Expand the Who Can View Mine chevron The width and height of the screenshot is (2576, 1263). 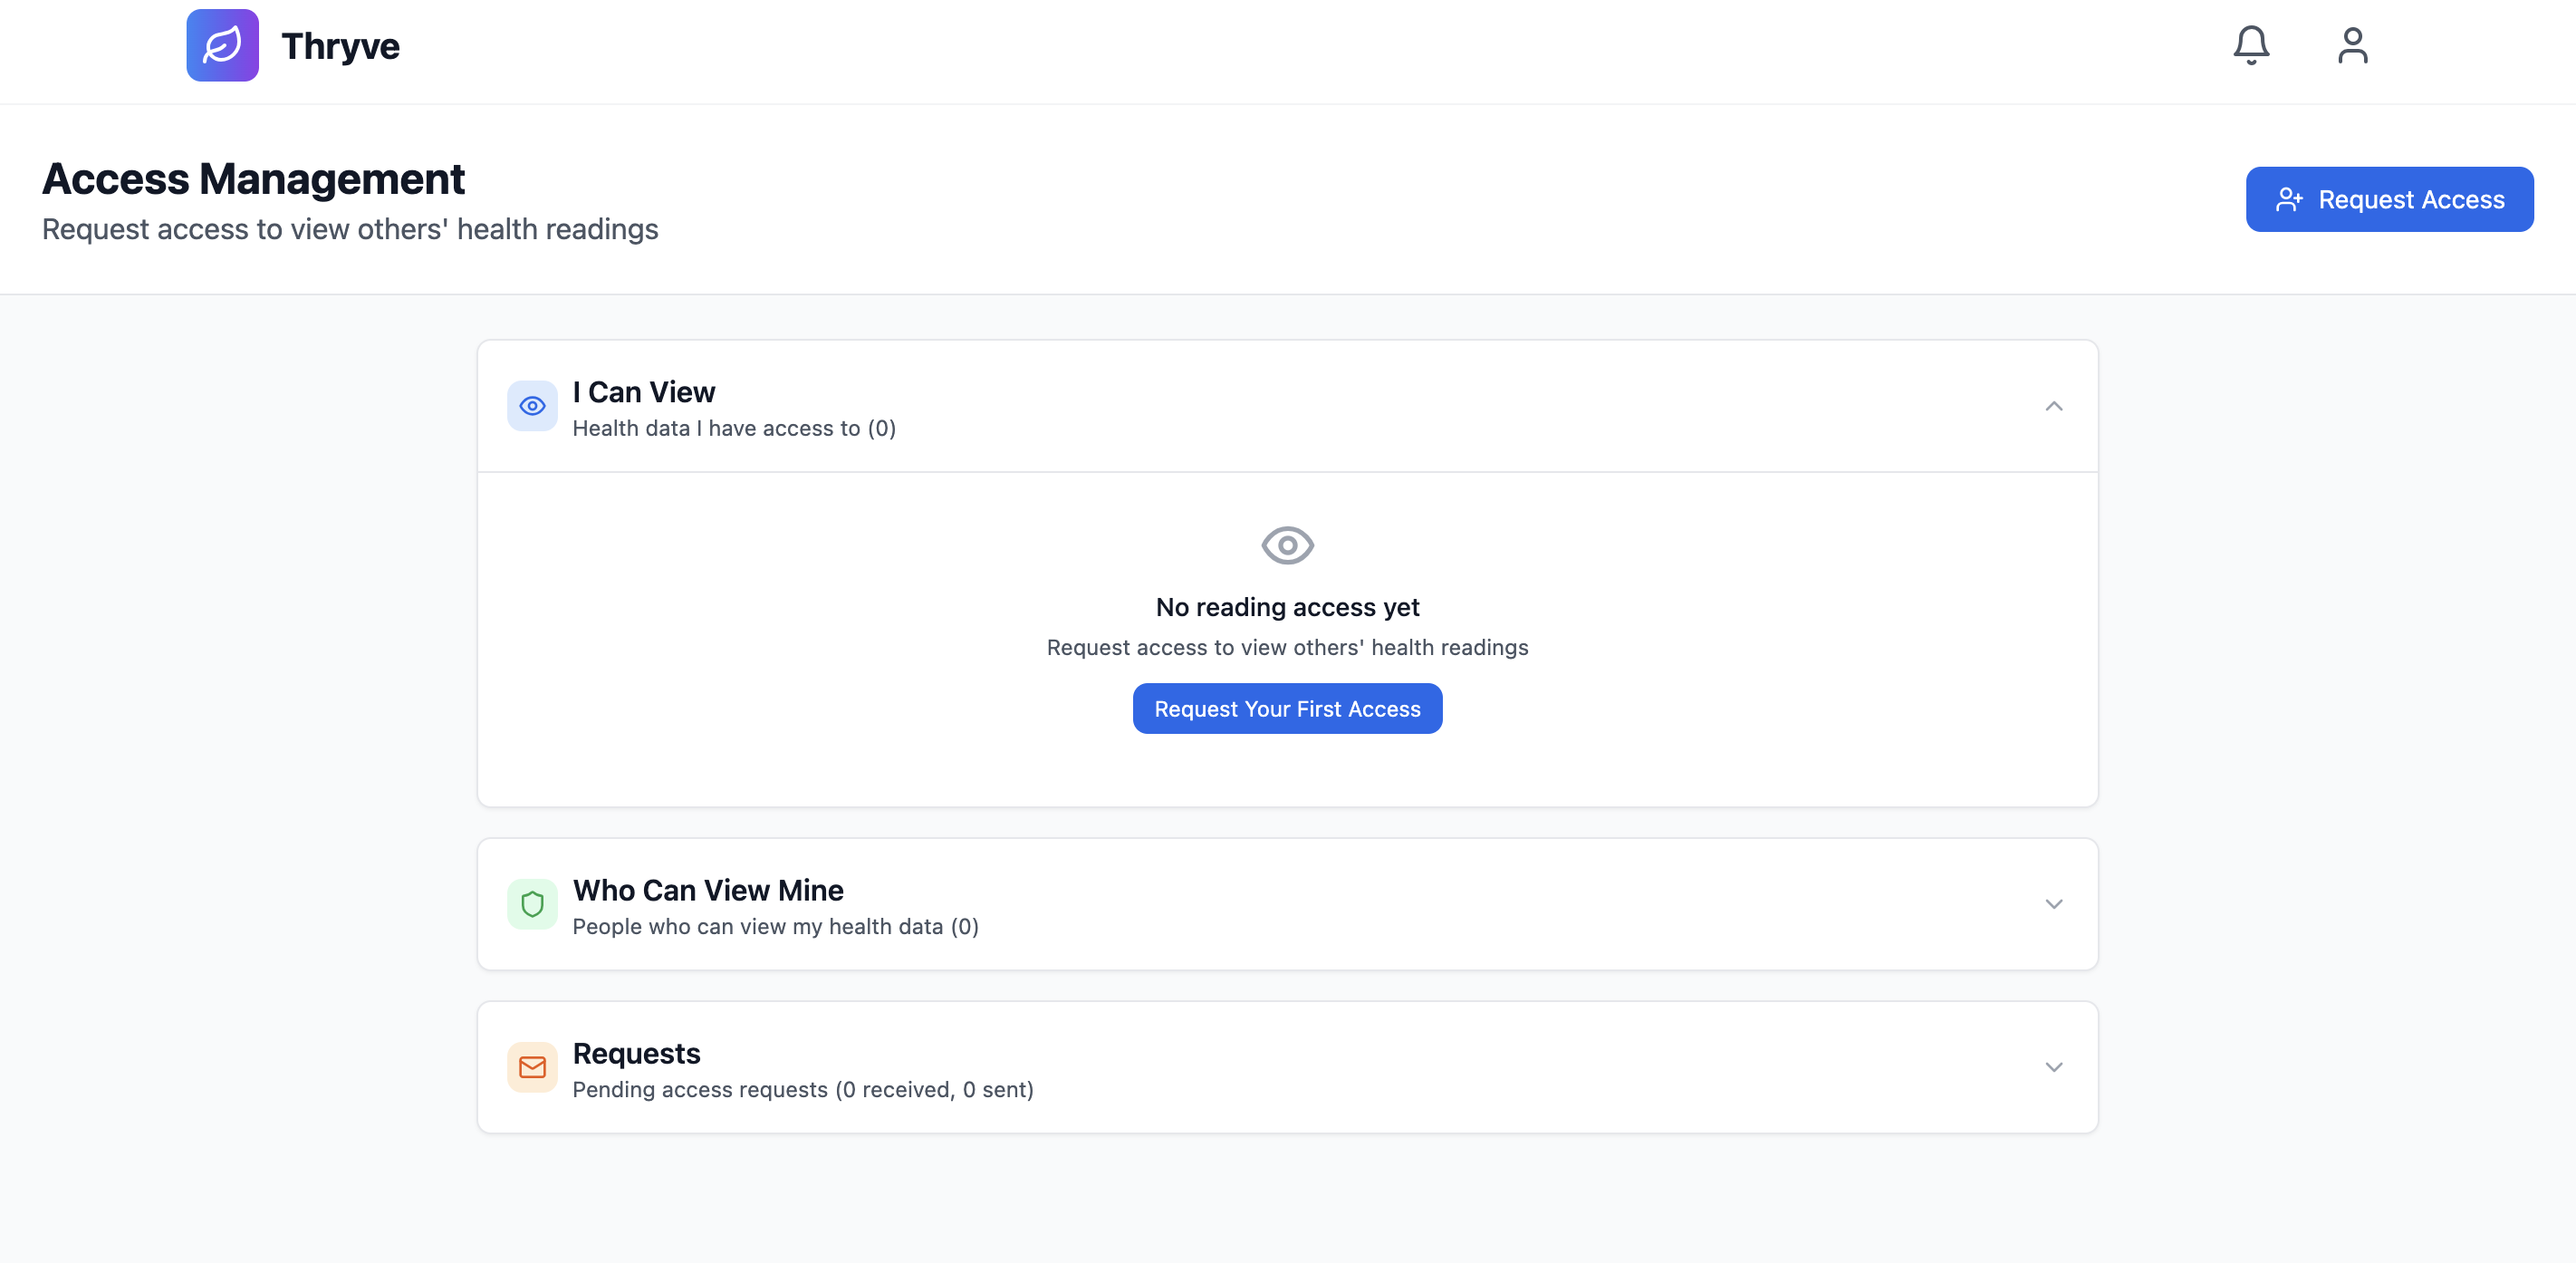[x=2053, y=904]
